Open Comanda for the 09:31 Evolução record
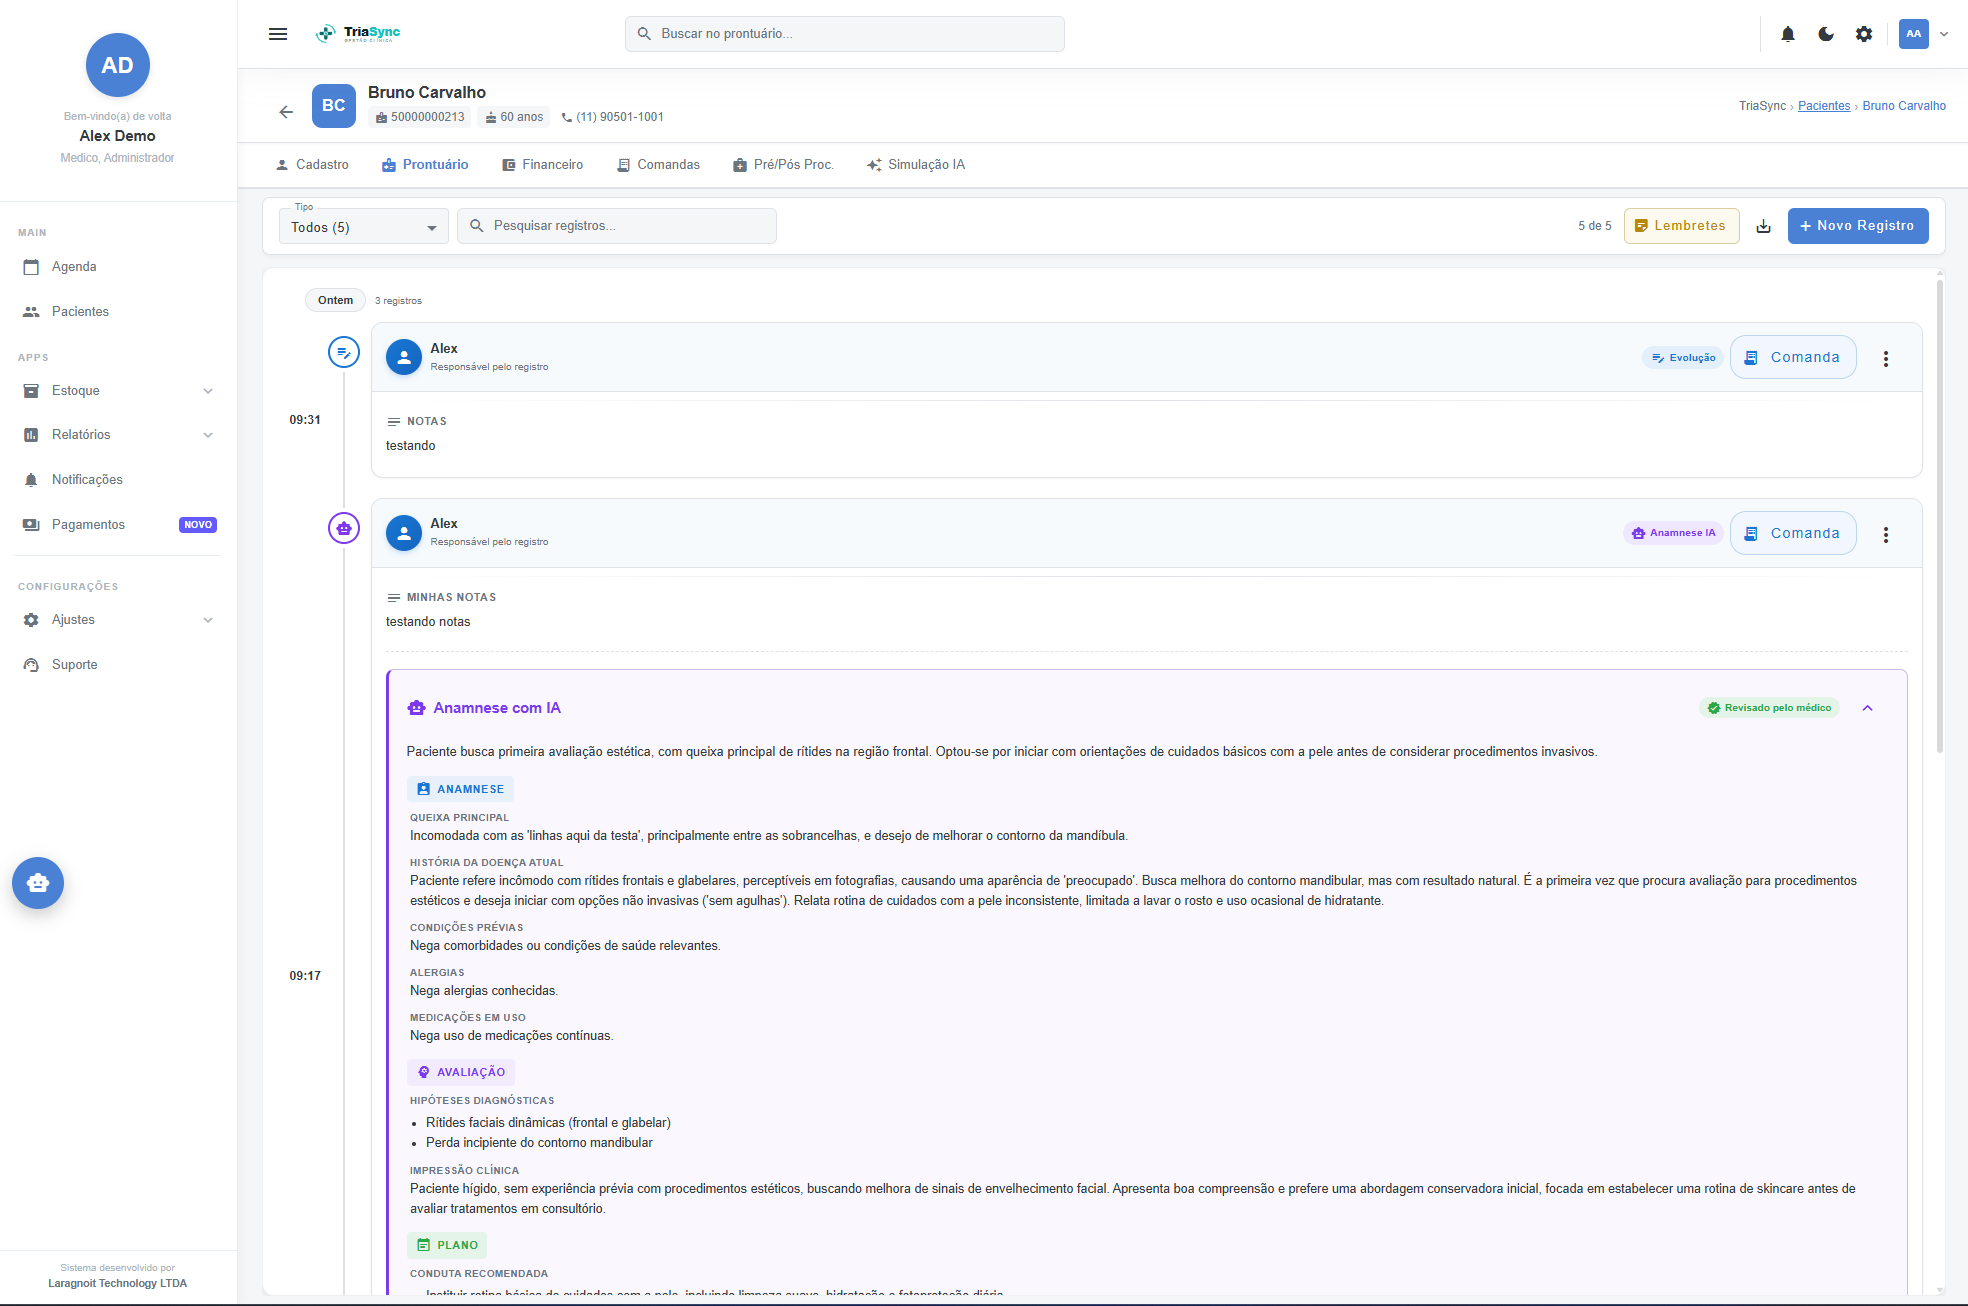The image size is (1968, 1306). (x=1793, y=357)
